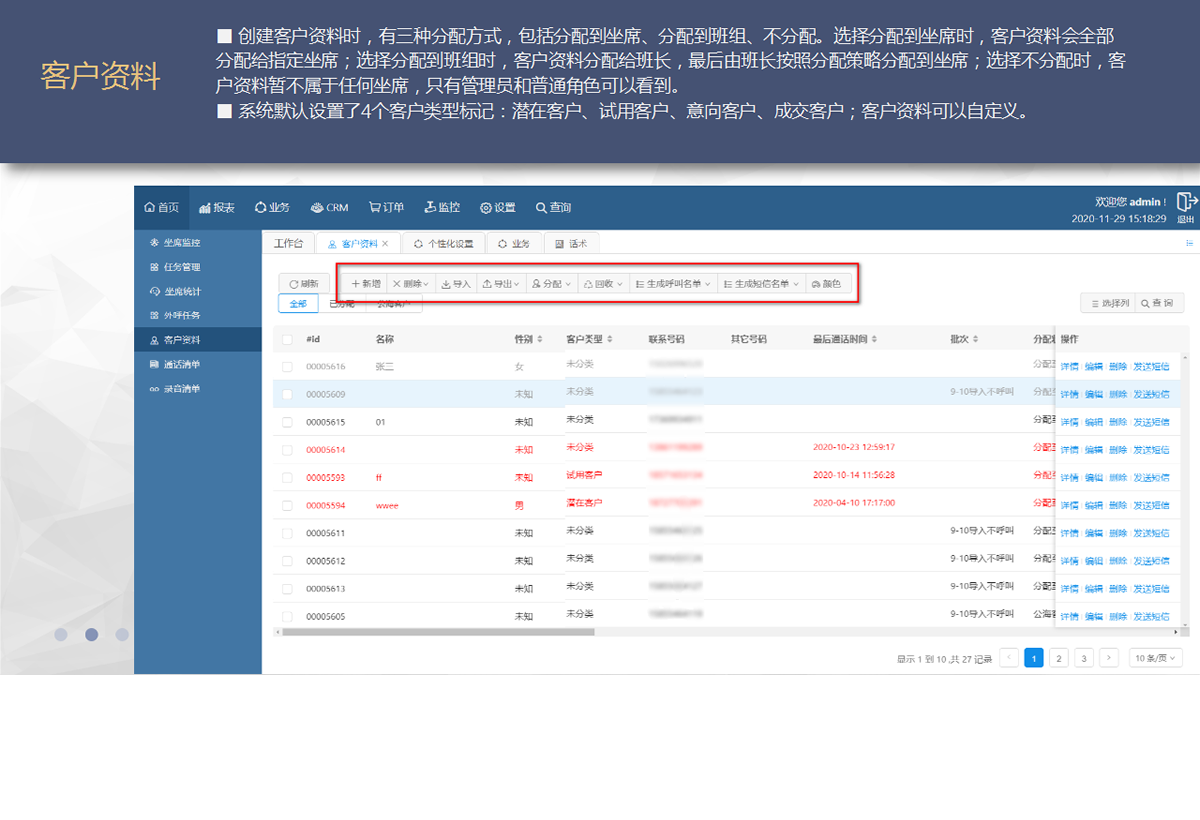Image resolution: width=1200 pixels, height=820 pixels.
Task: Click the horizontal scrollbar under the table
Action: 438,632
